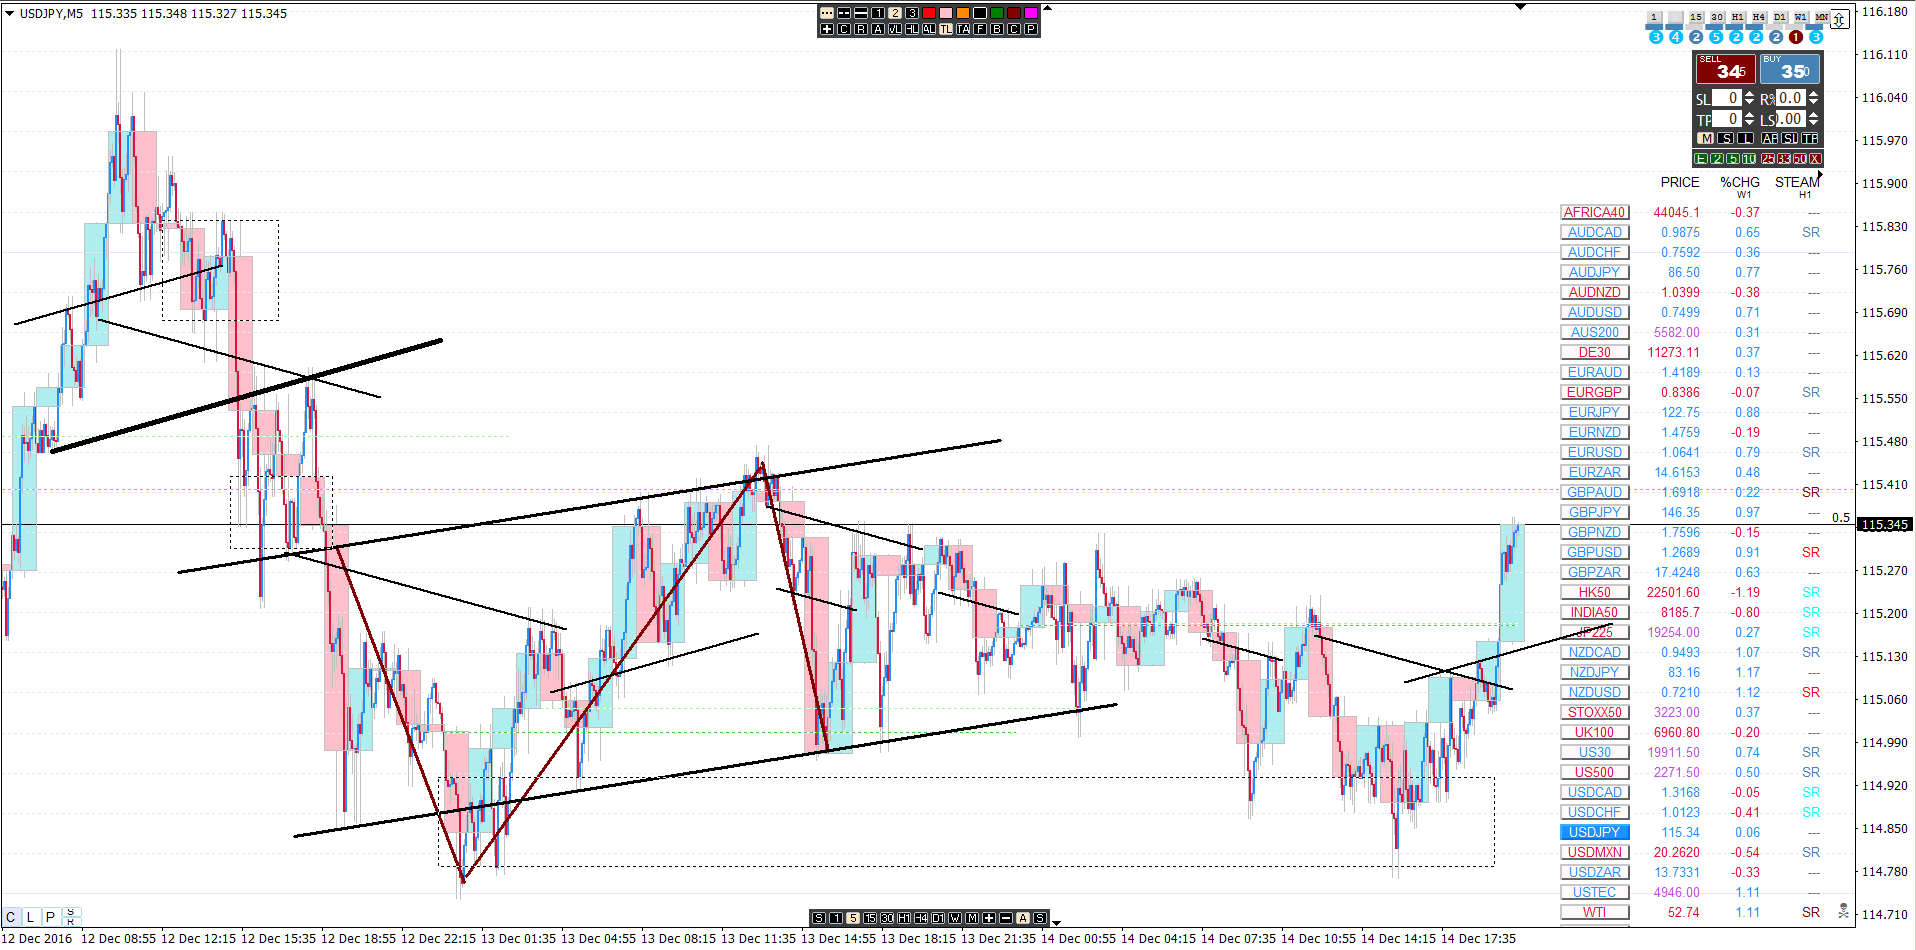Viewport: 1916px width, 950px height.
Task: Toggle the A auto-scroll button on bottom toolbar
Action: (x=1023, y=918)
